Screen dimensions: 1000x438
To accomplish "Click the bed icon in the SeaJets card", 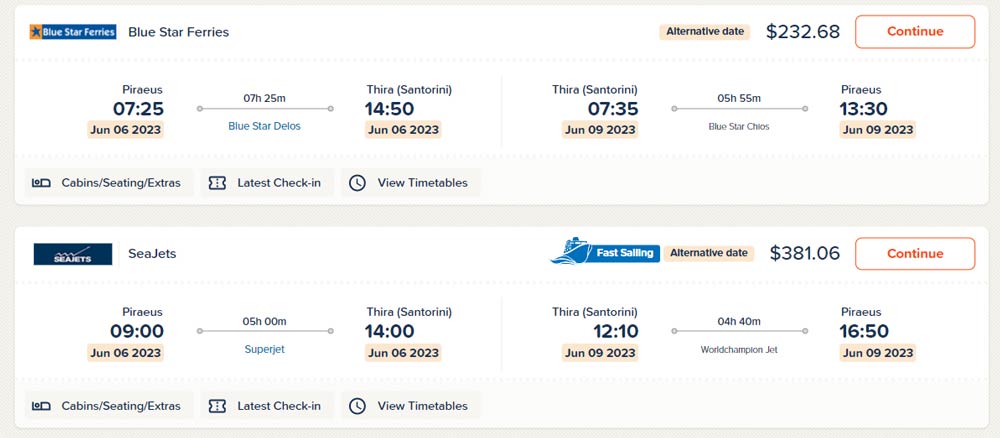I will point(41,406).
